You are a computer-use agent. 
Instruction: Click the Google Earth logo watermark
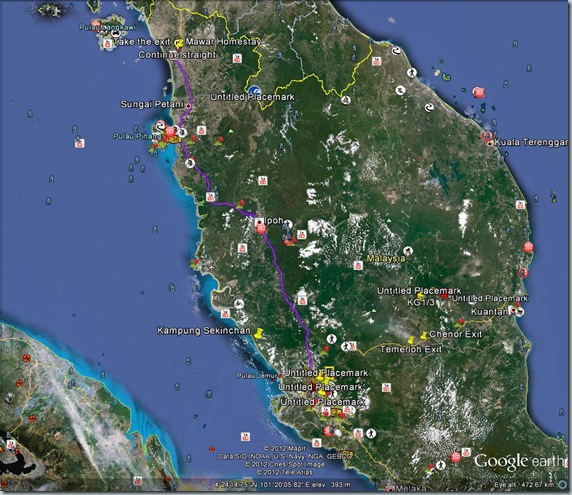[520, 461]
